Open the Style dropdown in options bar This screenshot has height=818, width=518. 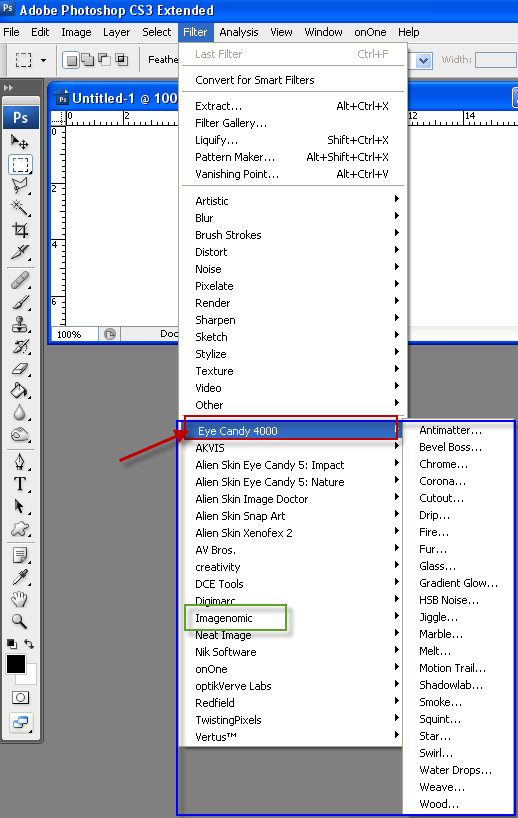[423, 61]
